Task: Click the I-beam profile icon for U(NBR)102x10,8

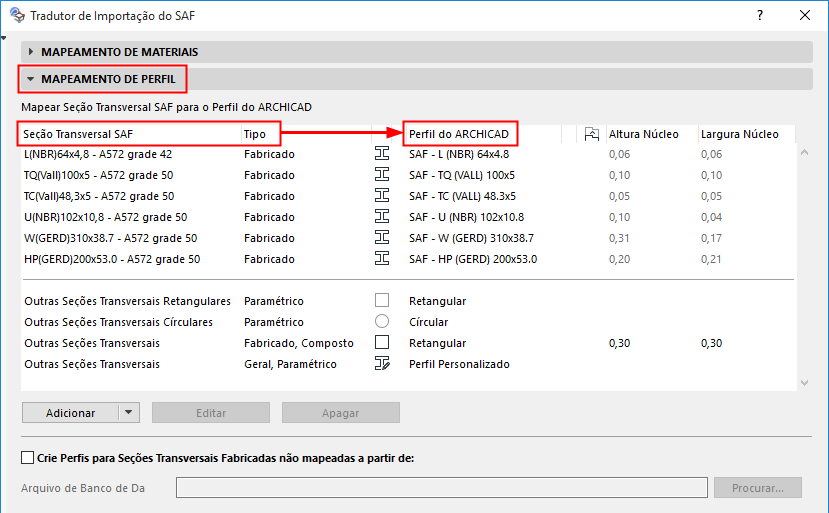Action: point(381,217)
